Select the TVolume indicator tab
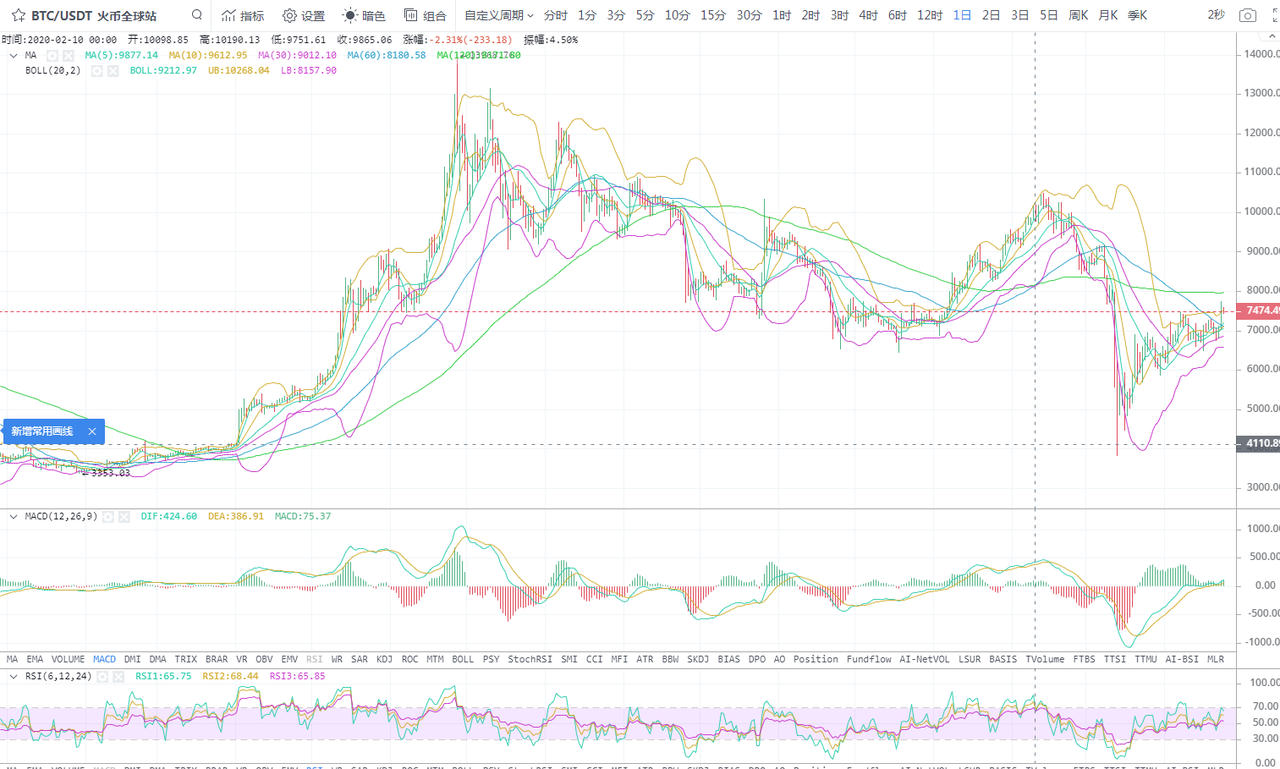The width and height of the screenshot is (1280, 769). tap(1045, 660)
